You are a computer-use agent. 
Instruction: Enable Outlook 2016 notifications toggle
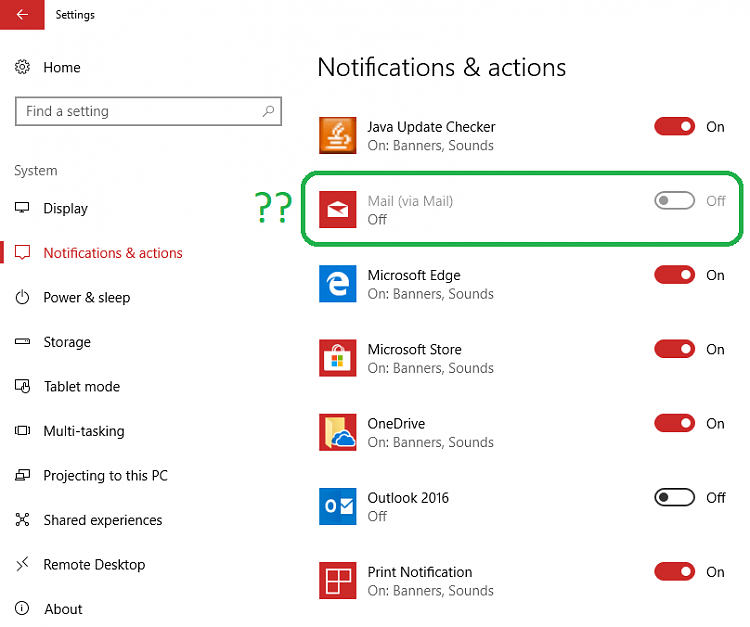[x=674, y=497]
